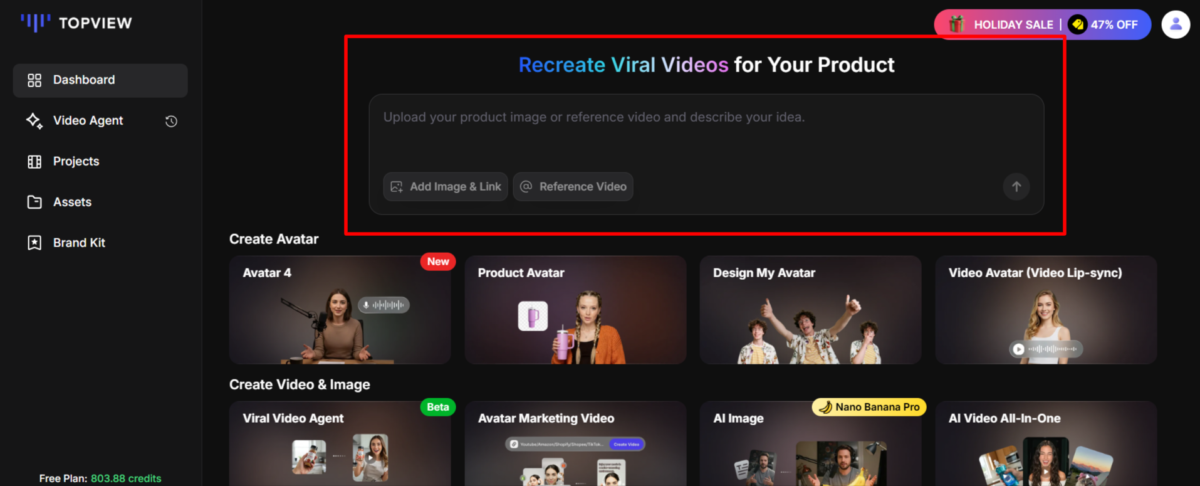
Task: Click the Assets folder icon
Action: point(34,202)
